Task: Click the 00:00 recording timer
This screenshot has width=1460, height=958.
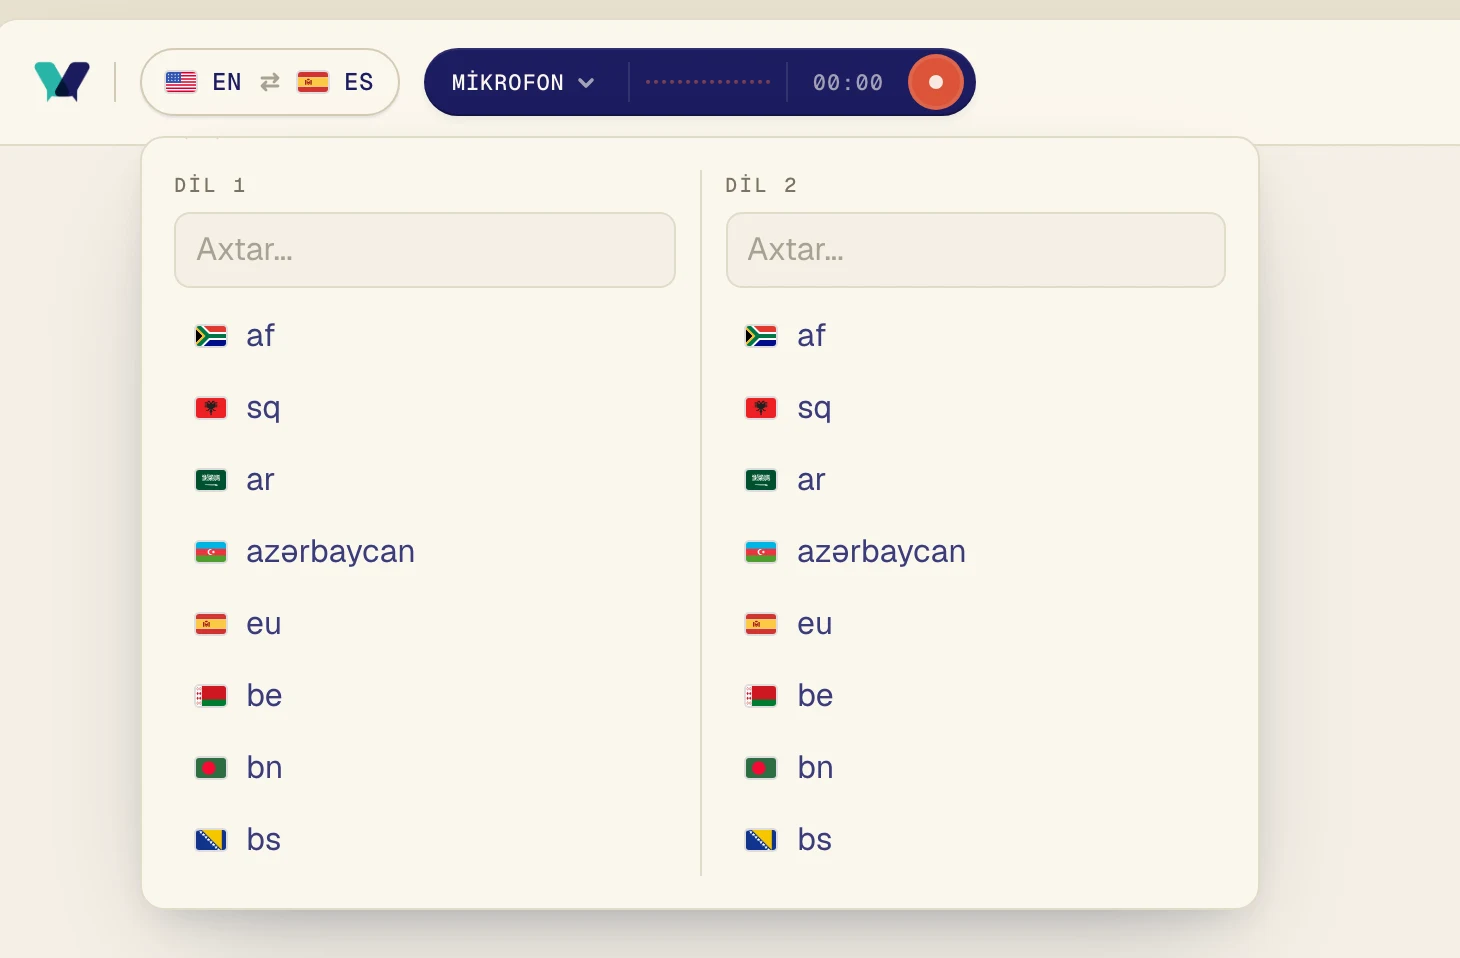Action: (848, 83)
